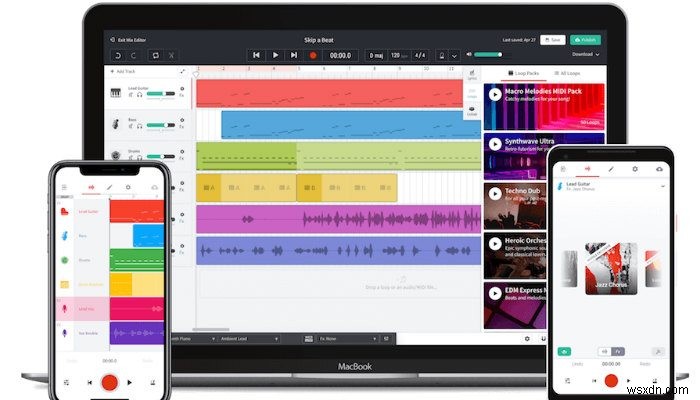This screenshot has height=400, width=700.
Task: Tap the cloud upload icon on iPhone
Action: pos(154,187)
